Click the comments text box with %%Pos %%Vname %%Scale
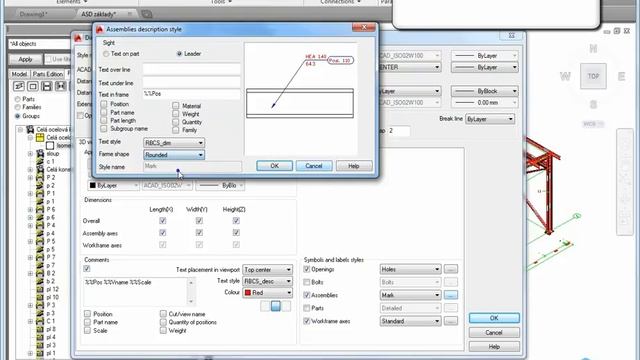 [x=139, y=292]
